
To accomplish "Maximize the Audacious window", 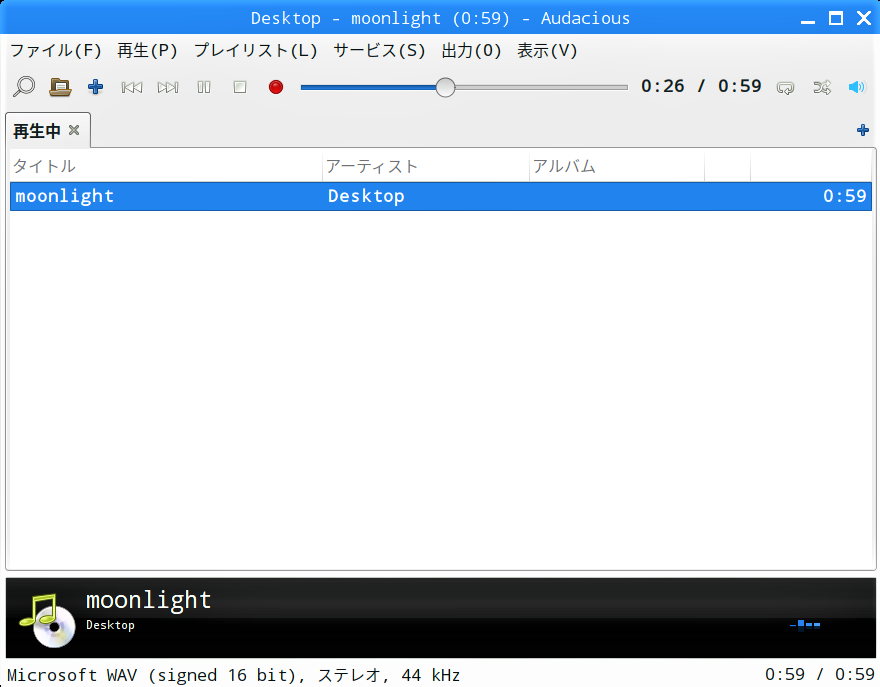I will [x=836, y=19].
